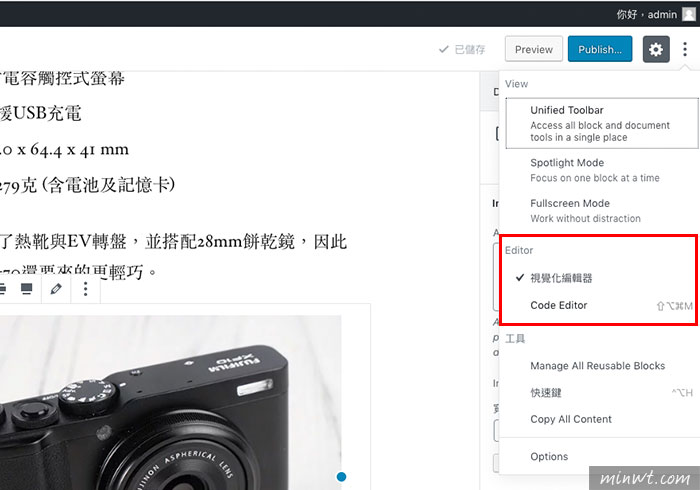
Task: Click the blue image resize handle dot
Action: point(342,477)
